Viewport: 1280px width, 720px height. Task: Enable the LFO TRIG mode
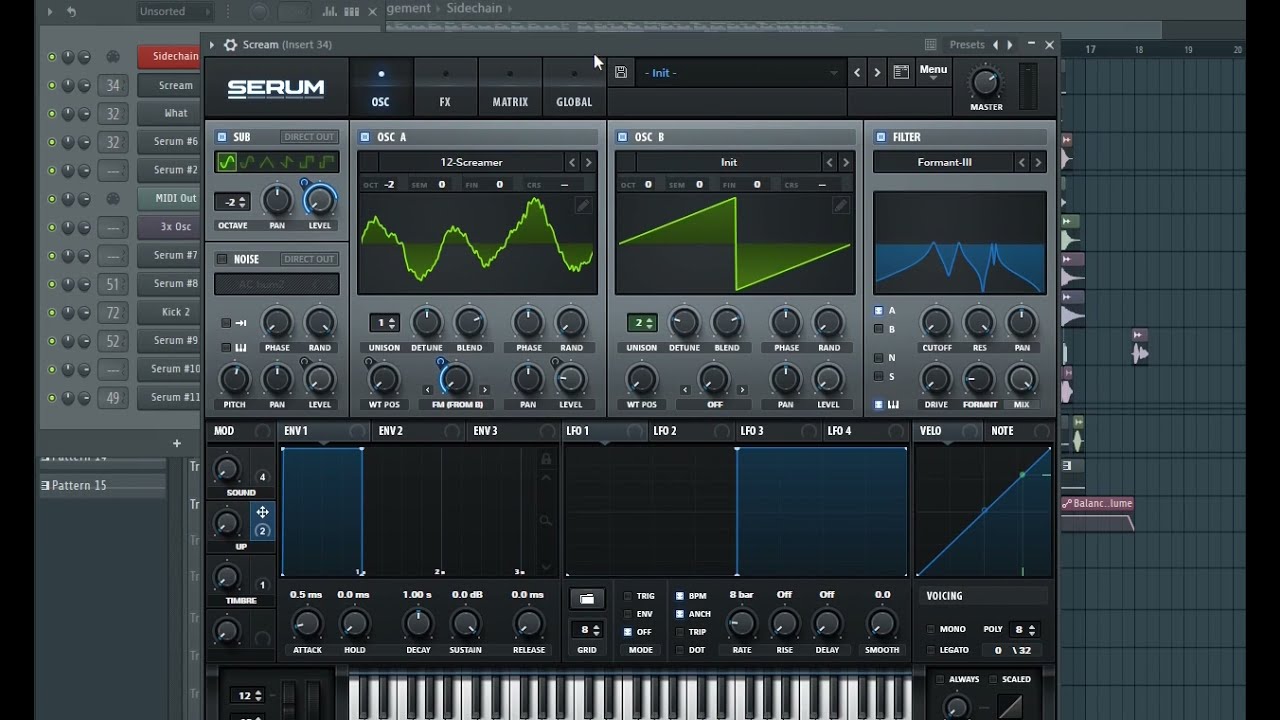pyautogui.click(x=628, y=596)
